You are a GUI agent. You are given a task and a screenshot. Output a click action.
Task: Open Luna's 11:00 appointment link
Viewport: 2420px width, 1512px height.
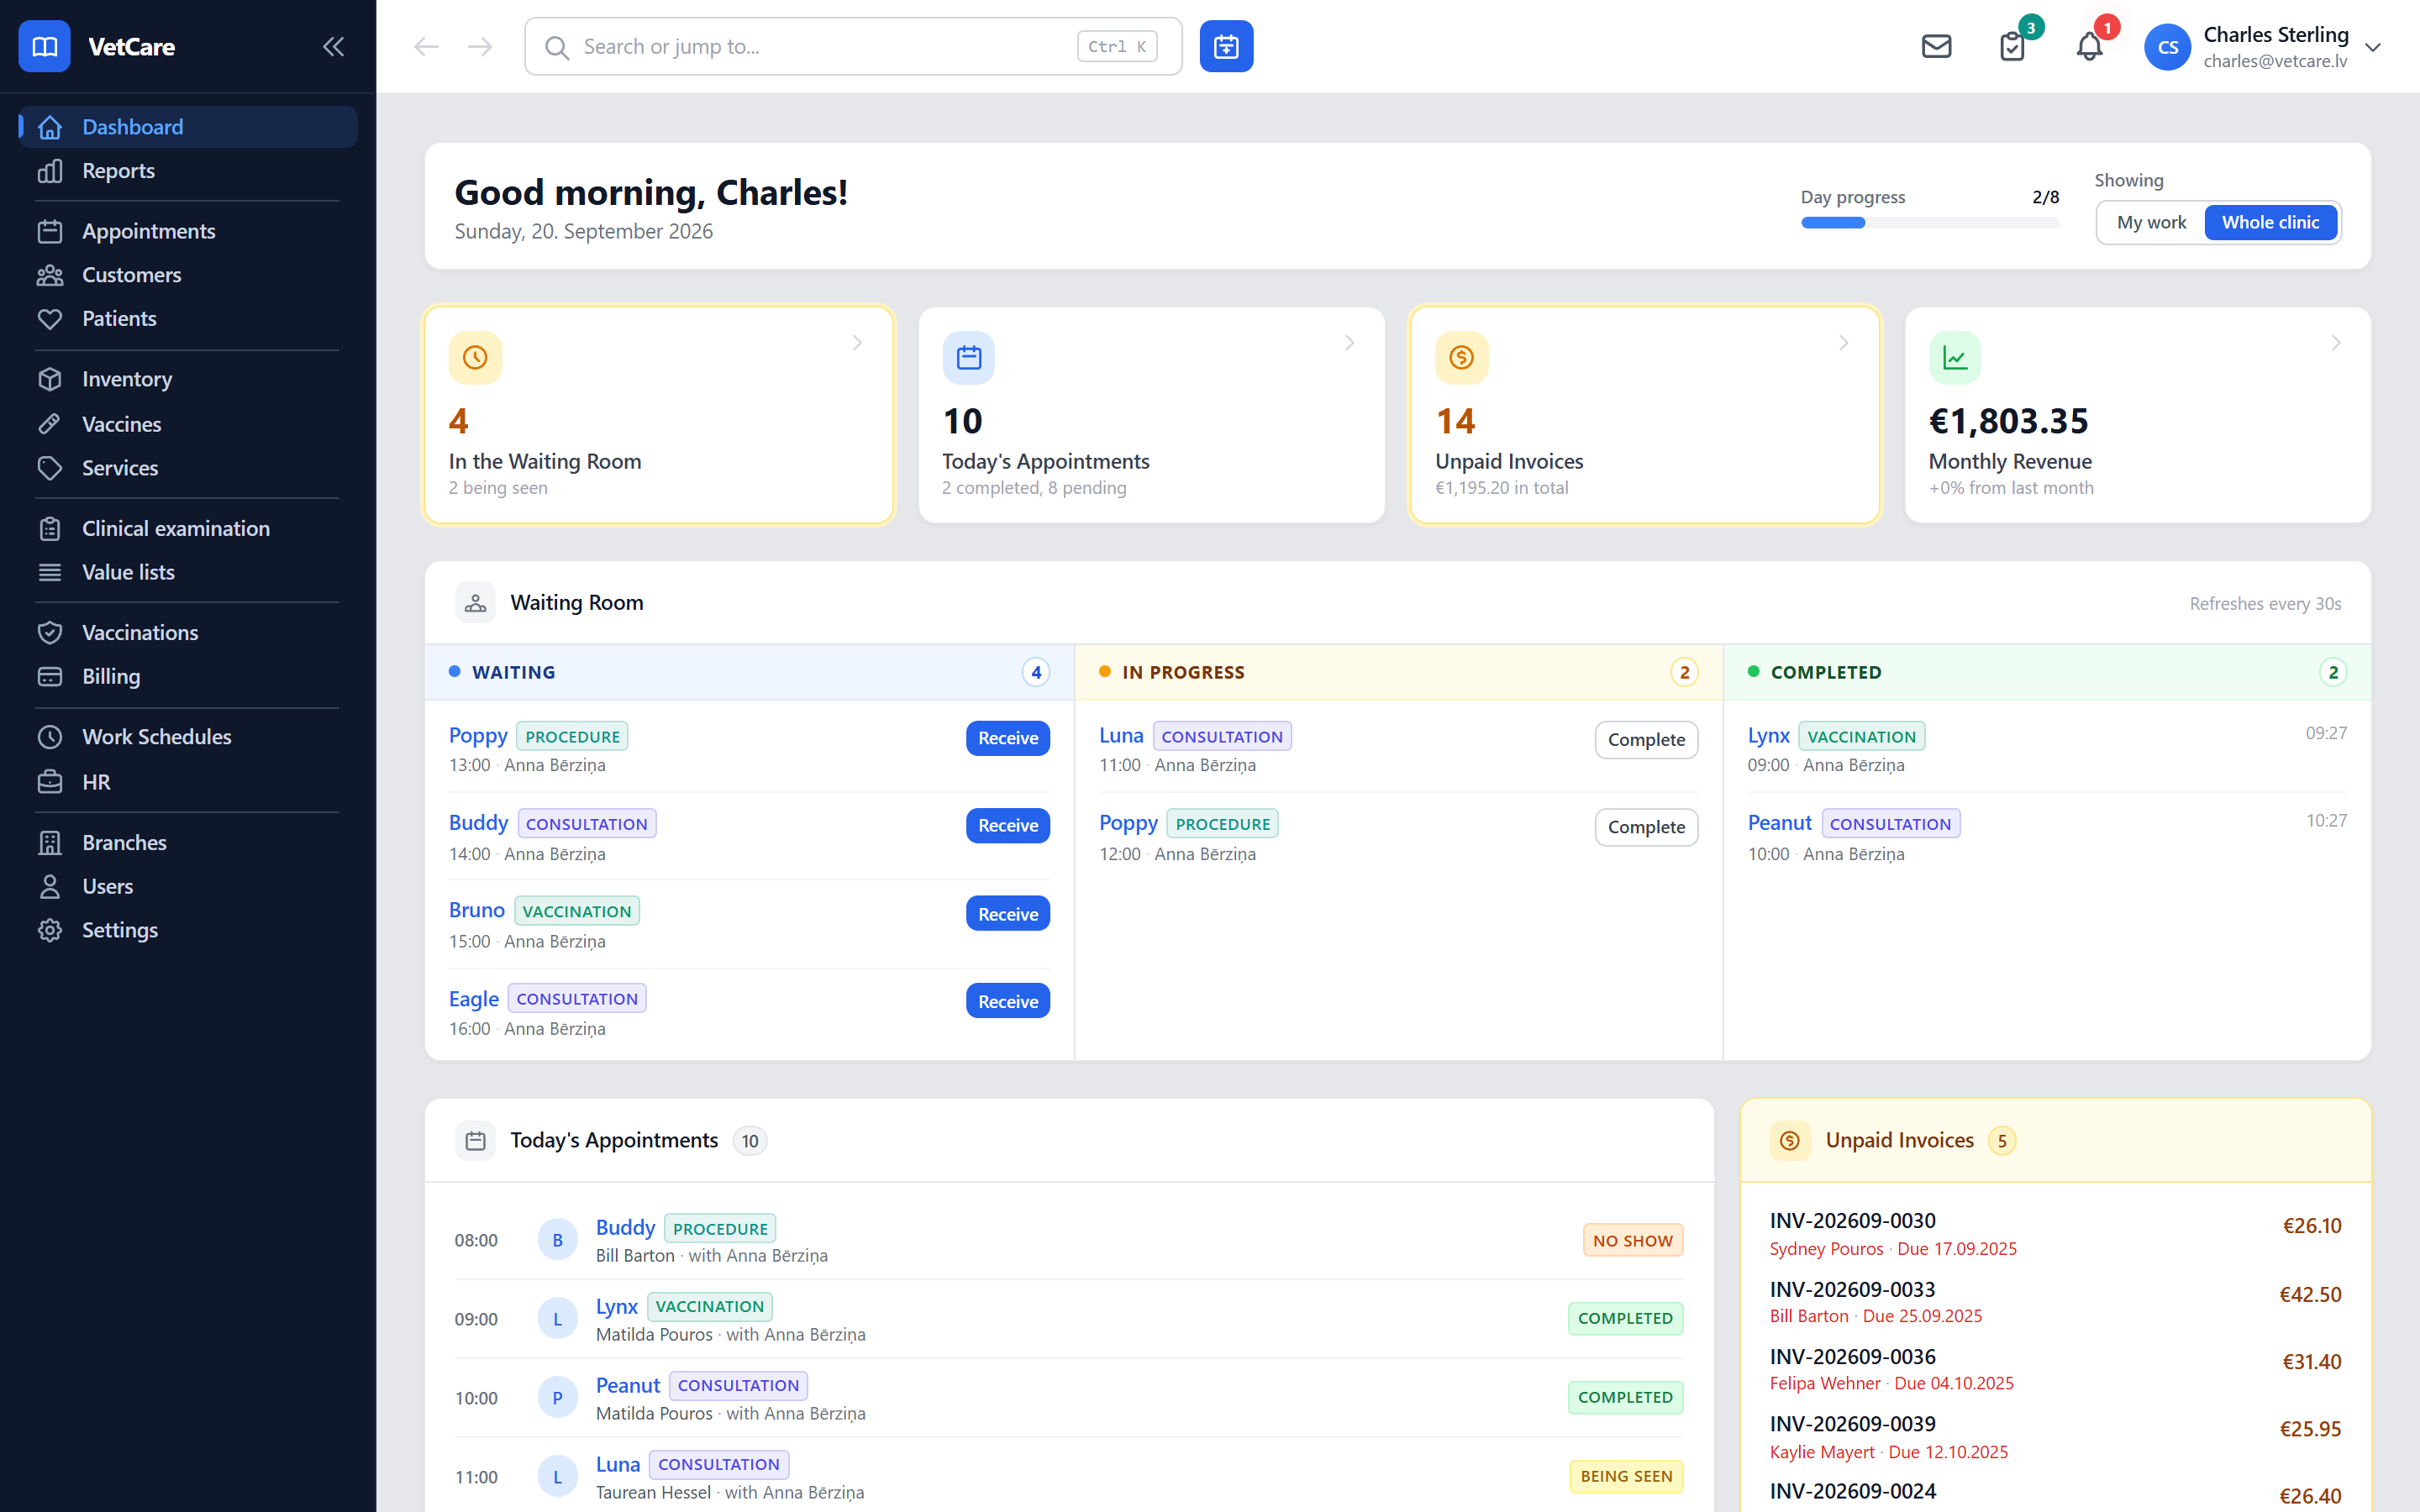click(618, 1465)
